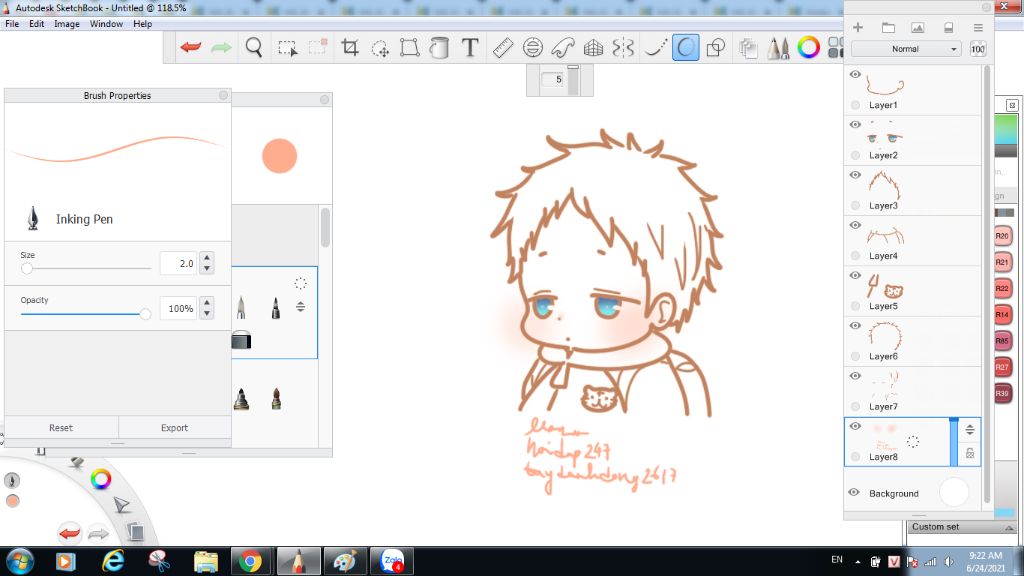Open the Color Editor wheel in toolbar
The height and width of the screenshot is (576, 1024).
tap(808, 48)
